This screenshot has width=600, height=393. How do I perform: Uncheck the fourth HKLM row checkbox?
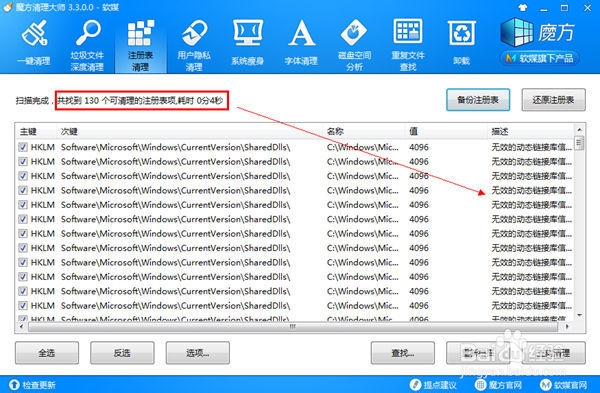coord(23,190)
